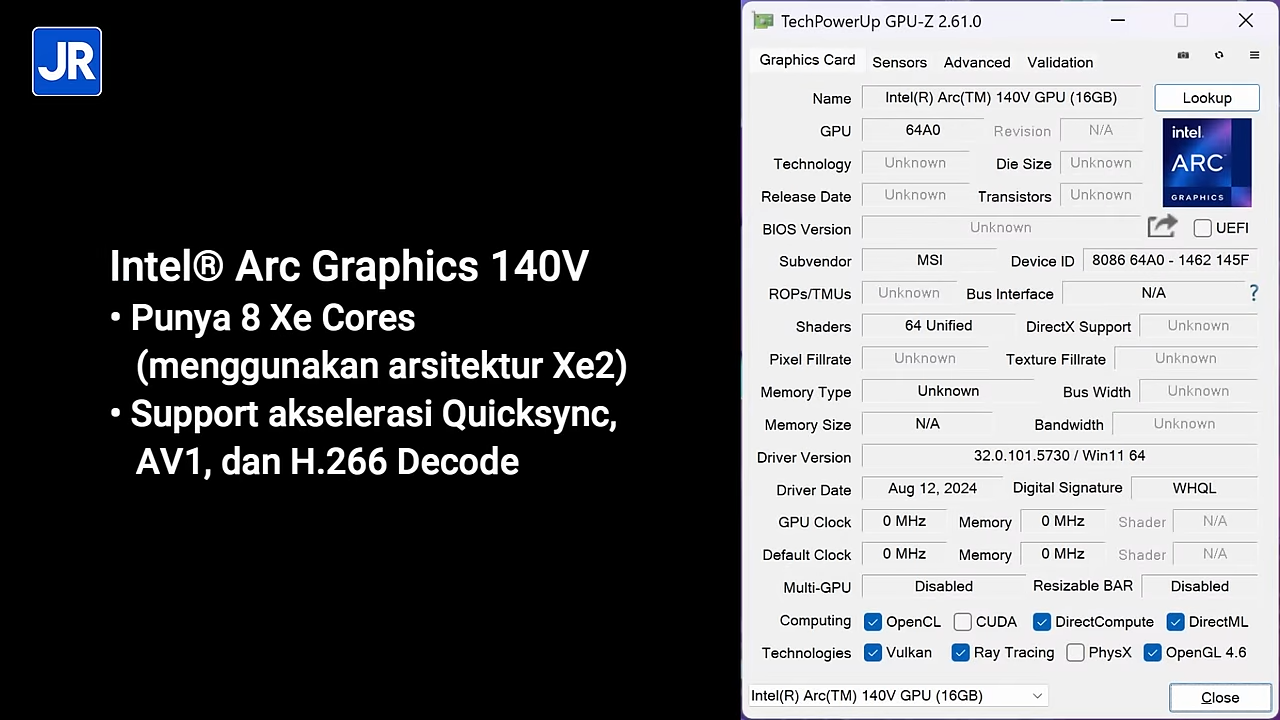
Task: Click the ROPs/TMUs Unknown field
Action: pyautogui.click(x=909, y=293)
